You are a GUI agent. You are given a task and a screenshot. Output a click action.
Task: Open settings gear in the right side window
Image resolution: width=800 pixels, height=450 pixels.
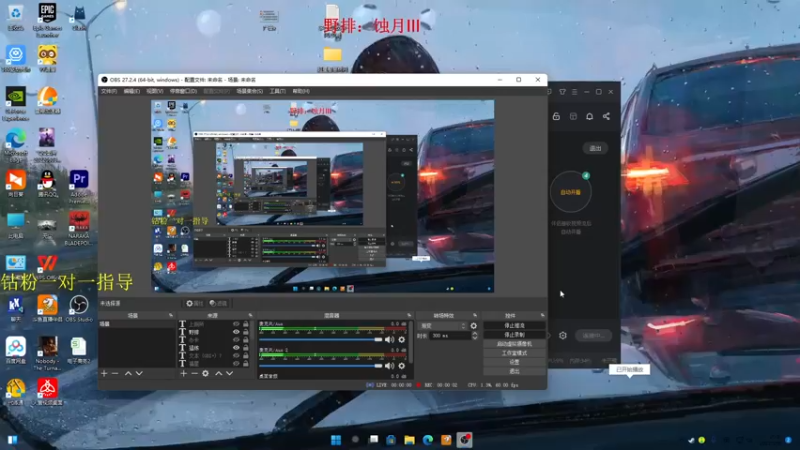coord(563,335)
